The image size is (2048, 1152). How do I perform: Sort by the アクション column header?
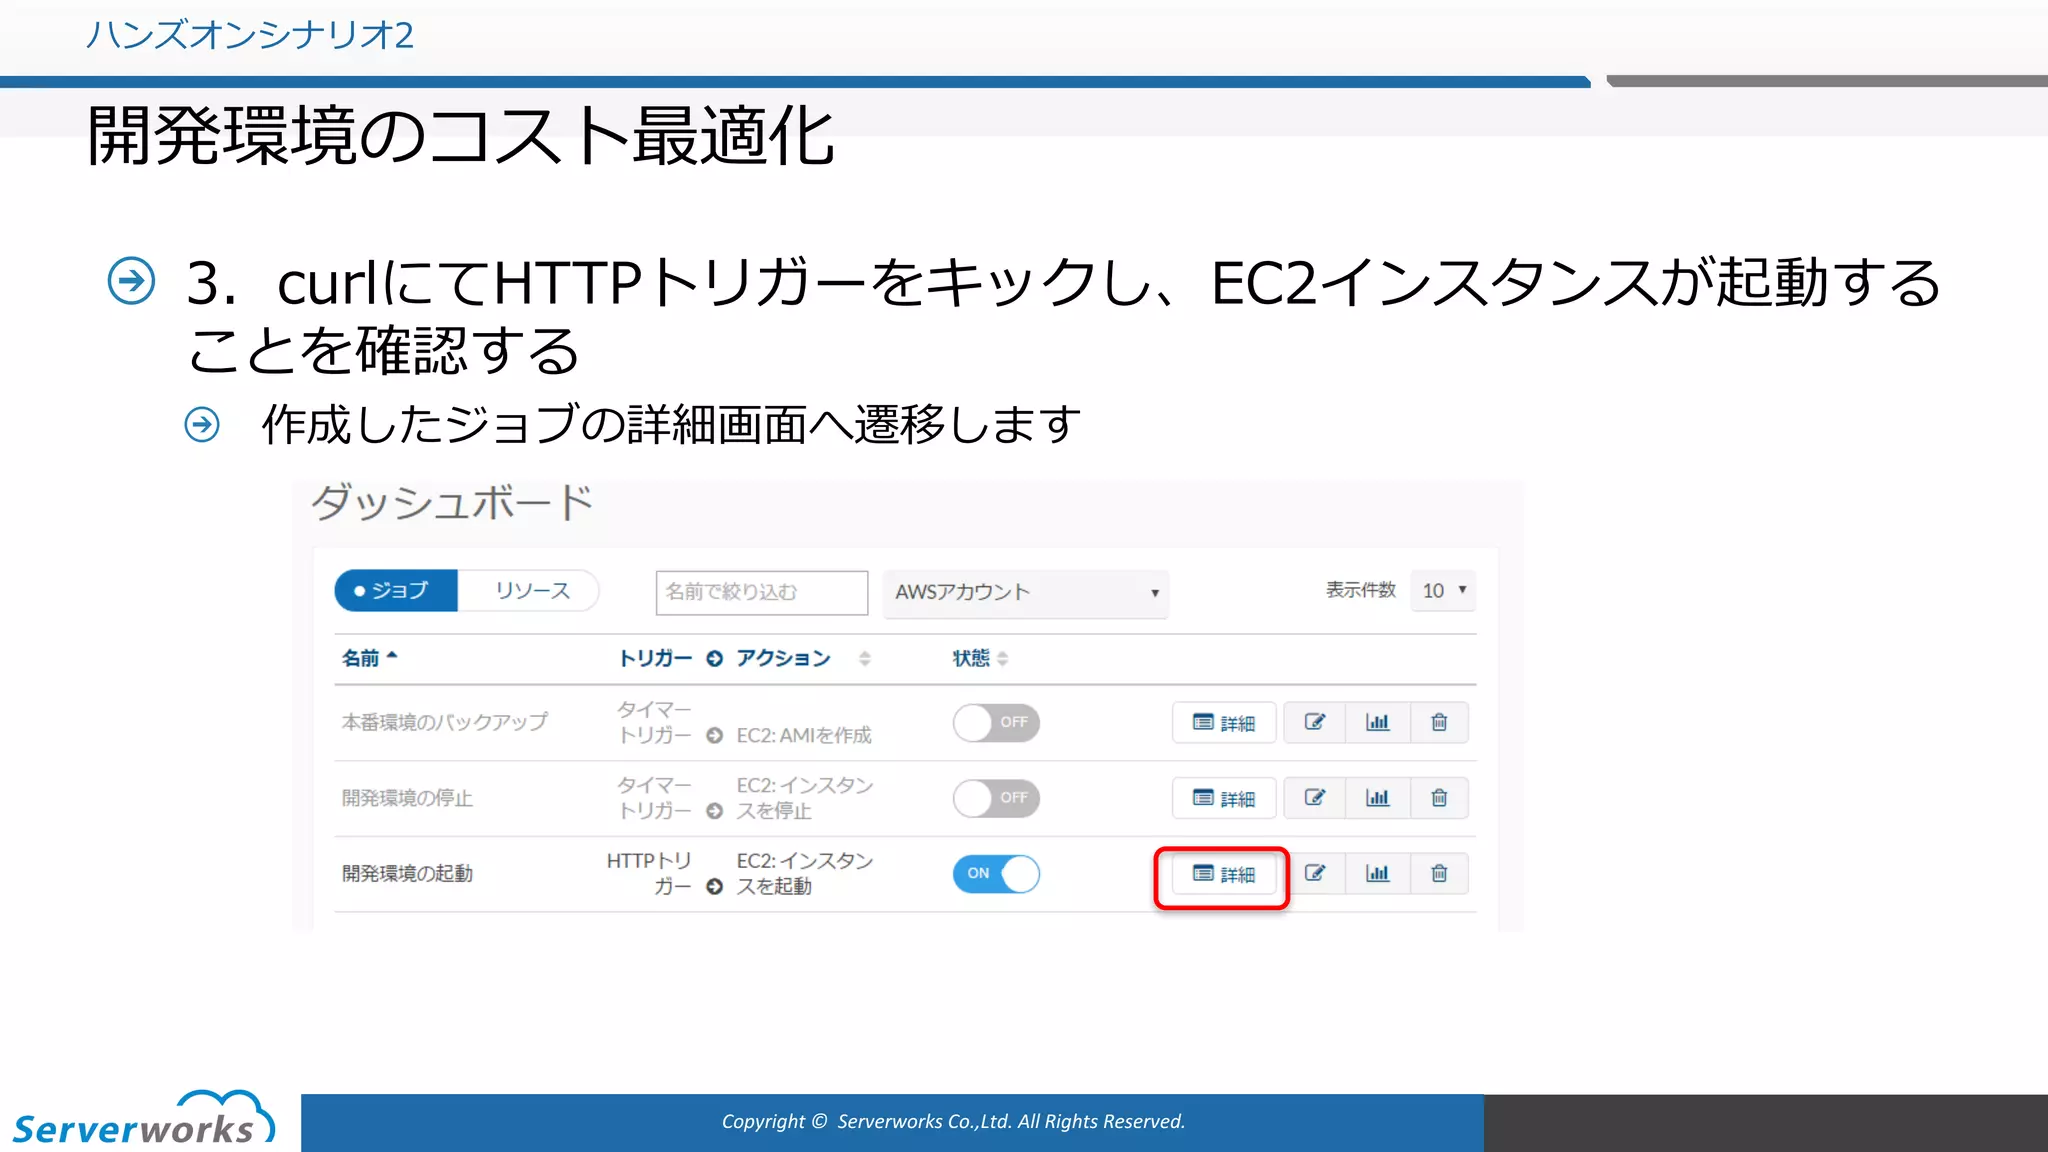tap(803, 658)
